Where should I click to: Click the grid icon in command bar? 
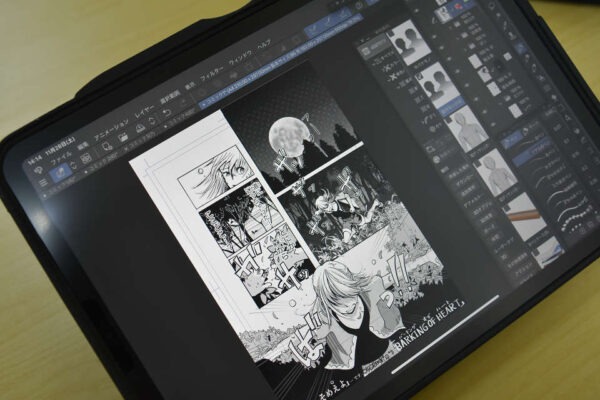coord(86,157)
